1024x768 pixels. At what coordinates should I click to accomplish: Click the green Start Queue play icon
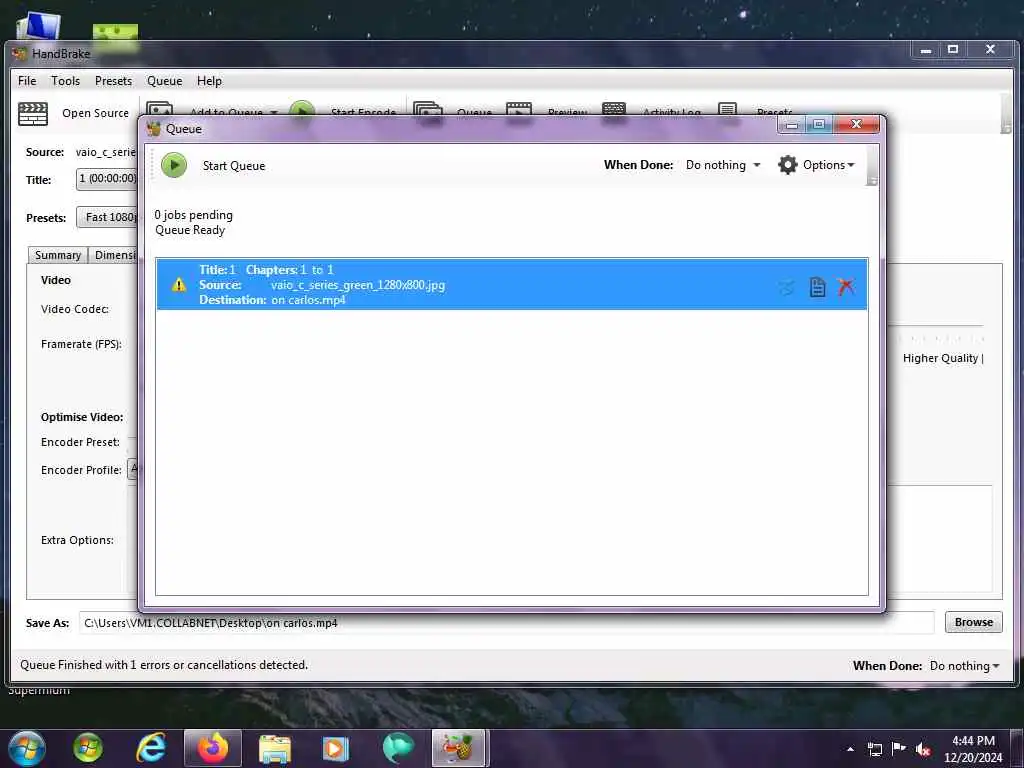(174, 165)
